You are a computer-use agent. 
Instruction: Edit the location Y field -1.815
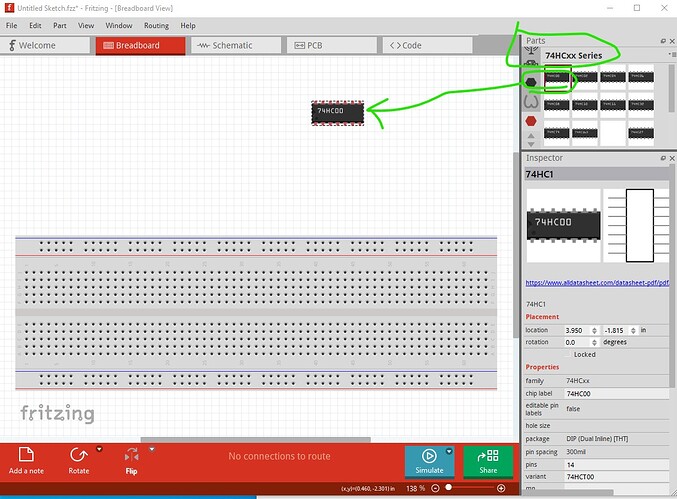[x=616, y=330]
